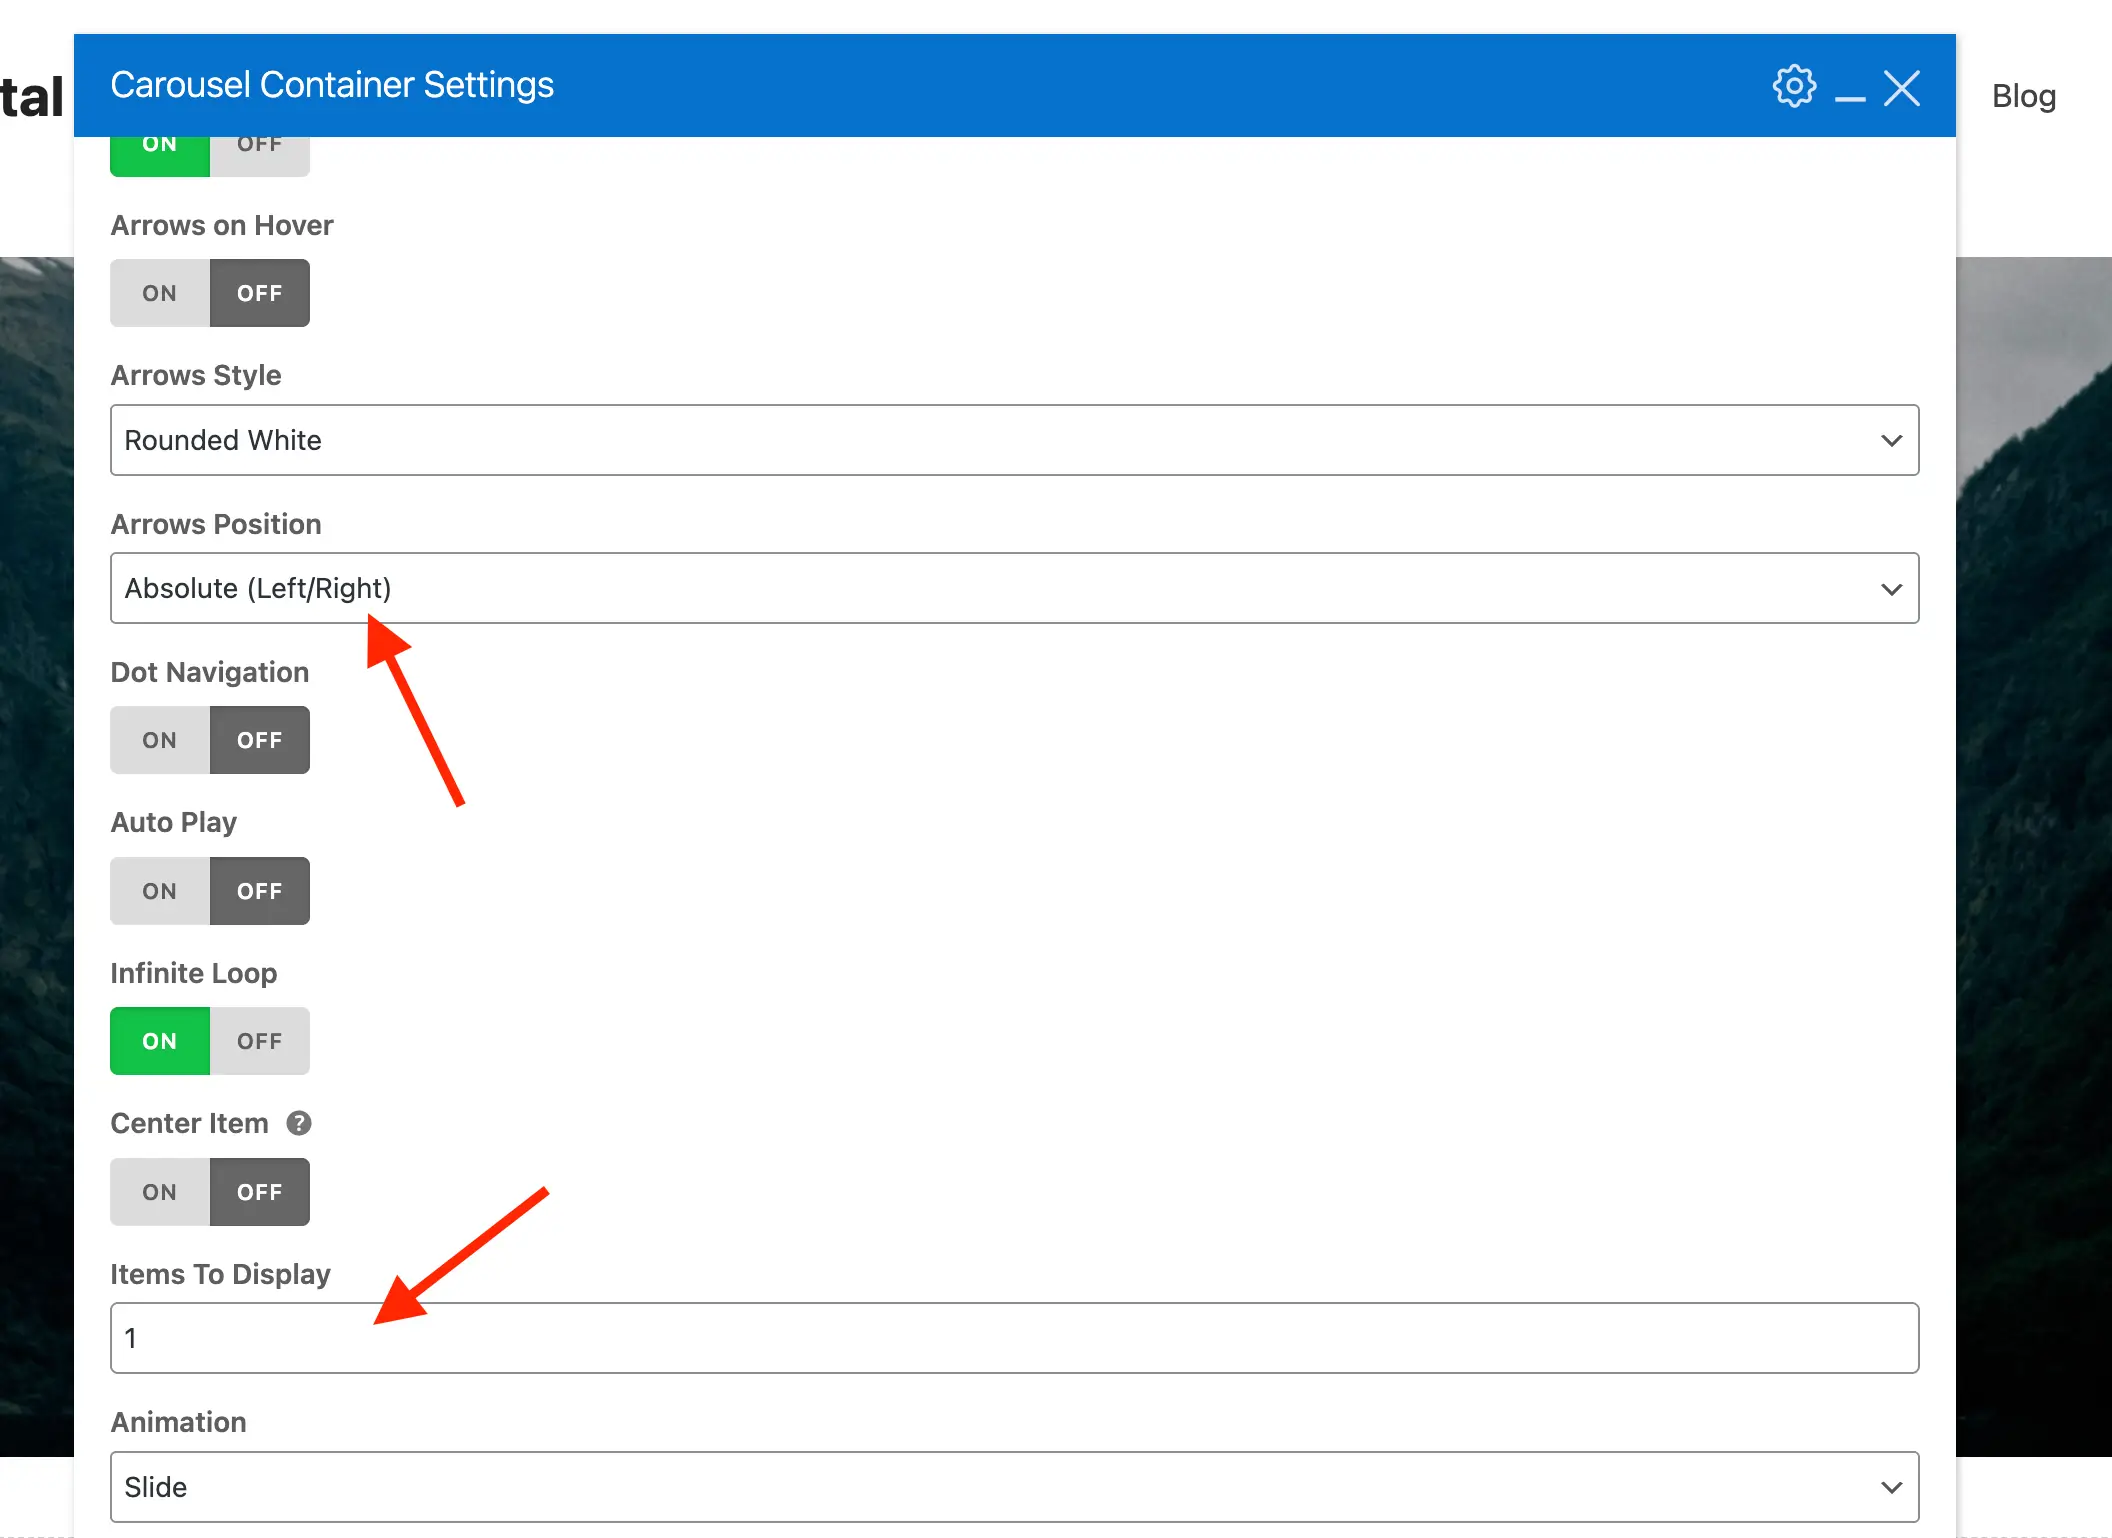Click the Carousel Container Settings title
This screenshot has height=1538, width=2112.
pos(332,85)
